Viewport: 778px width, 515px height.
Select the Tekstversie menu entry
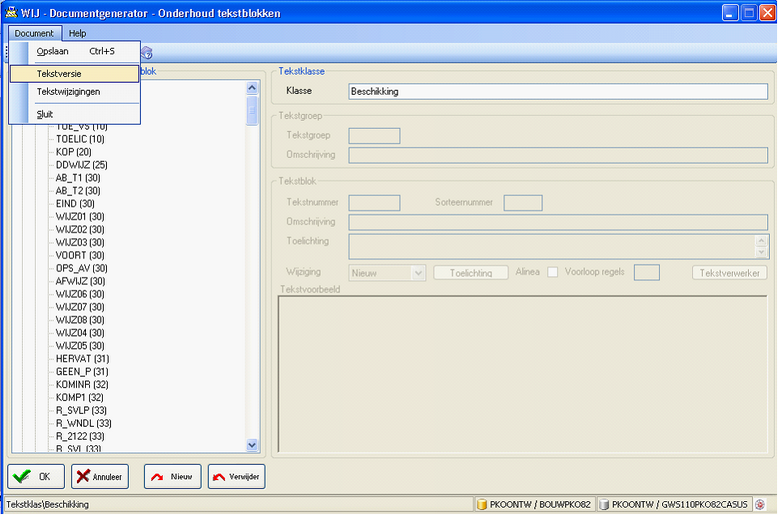(74, 73)
